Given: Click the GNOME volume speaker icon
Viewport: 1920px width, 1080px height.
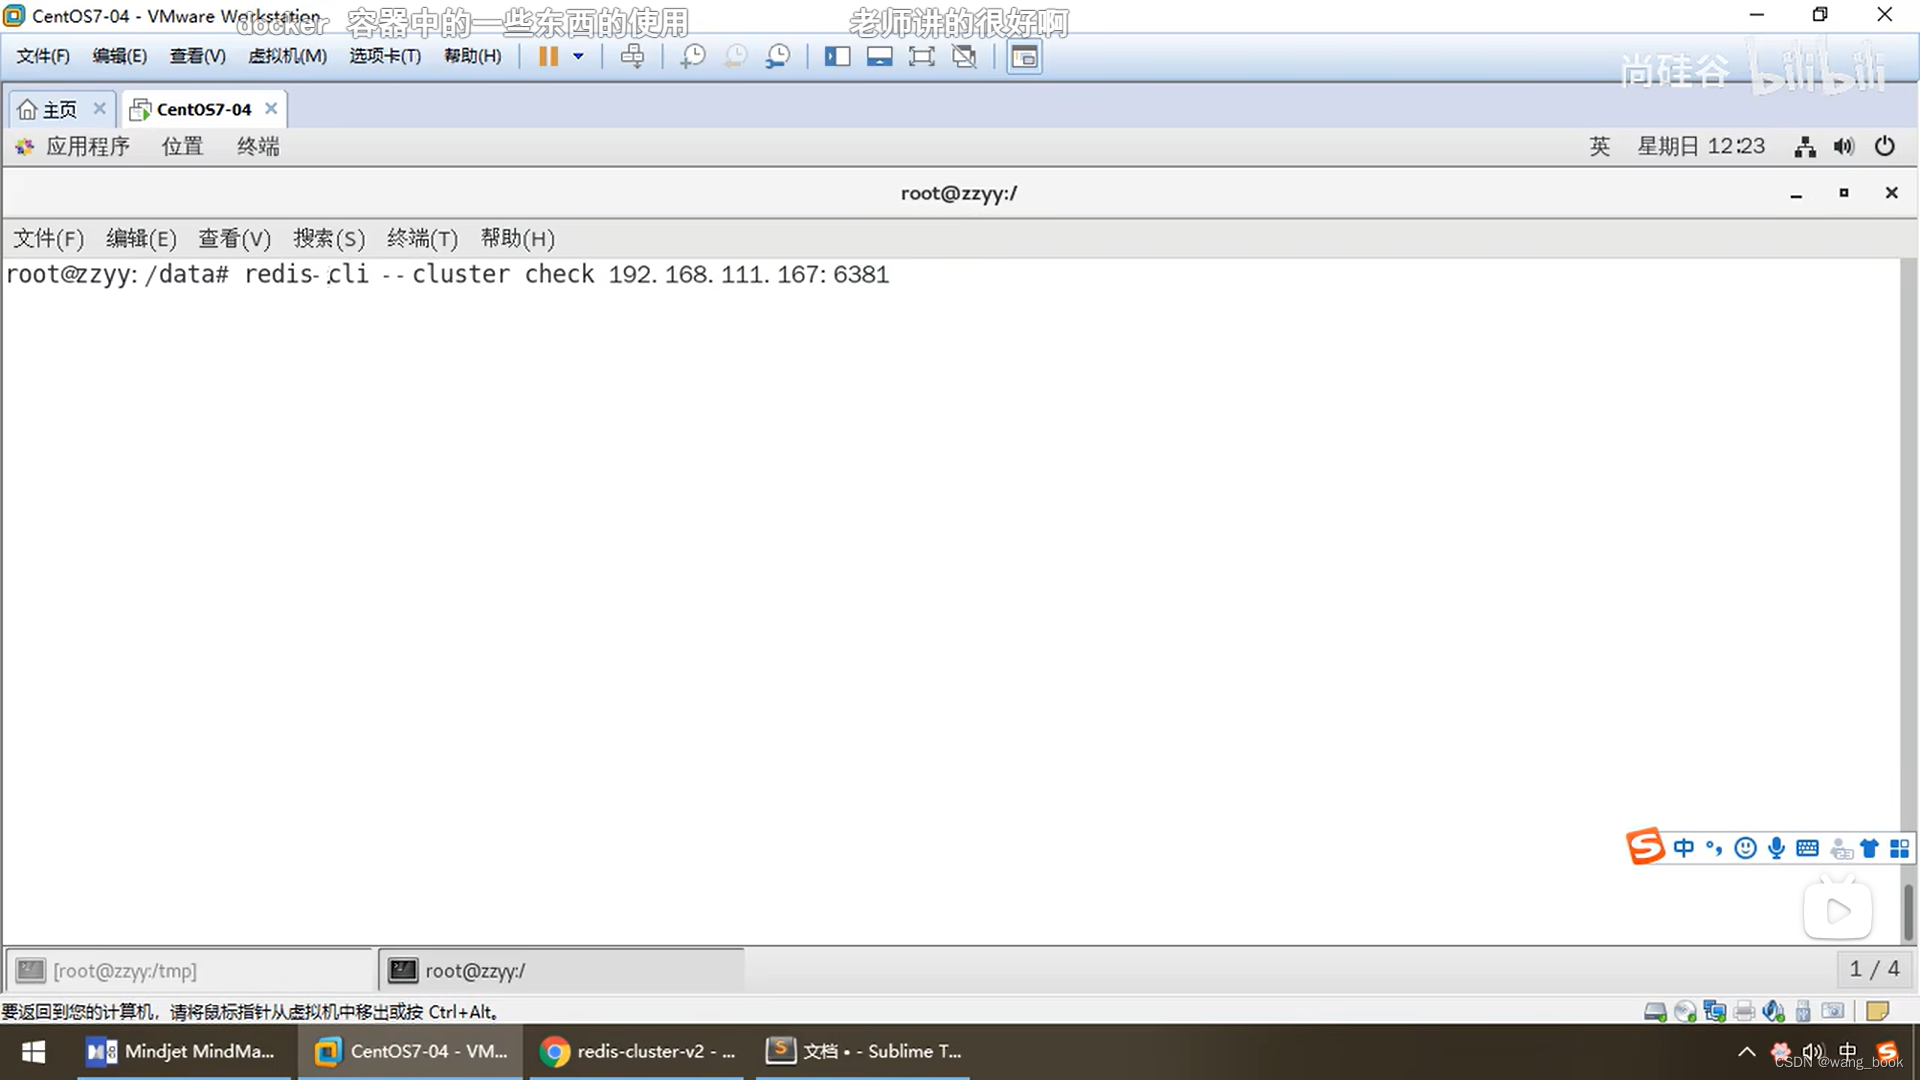Looking at the screenshot, I should (x=1843, y=147).
